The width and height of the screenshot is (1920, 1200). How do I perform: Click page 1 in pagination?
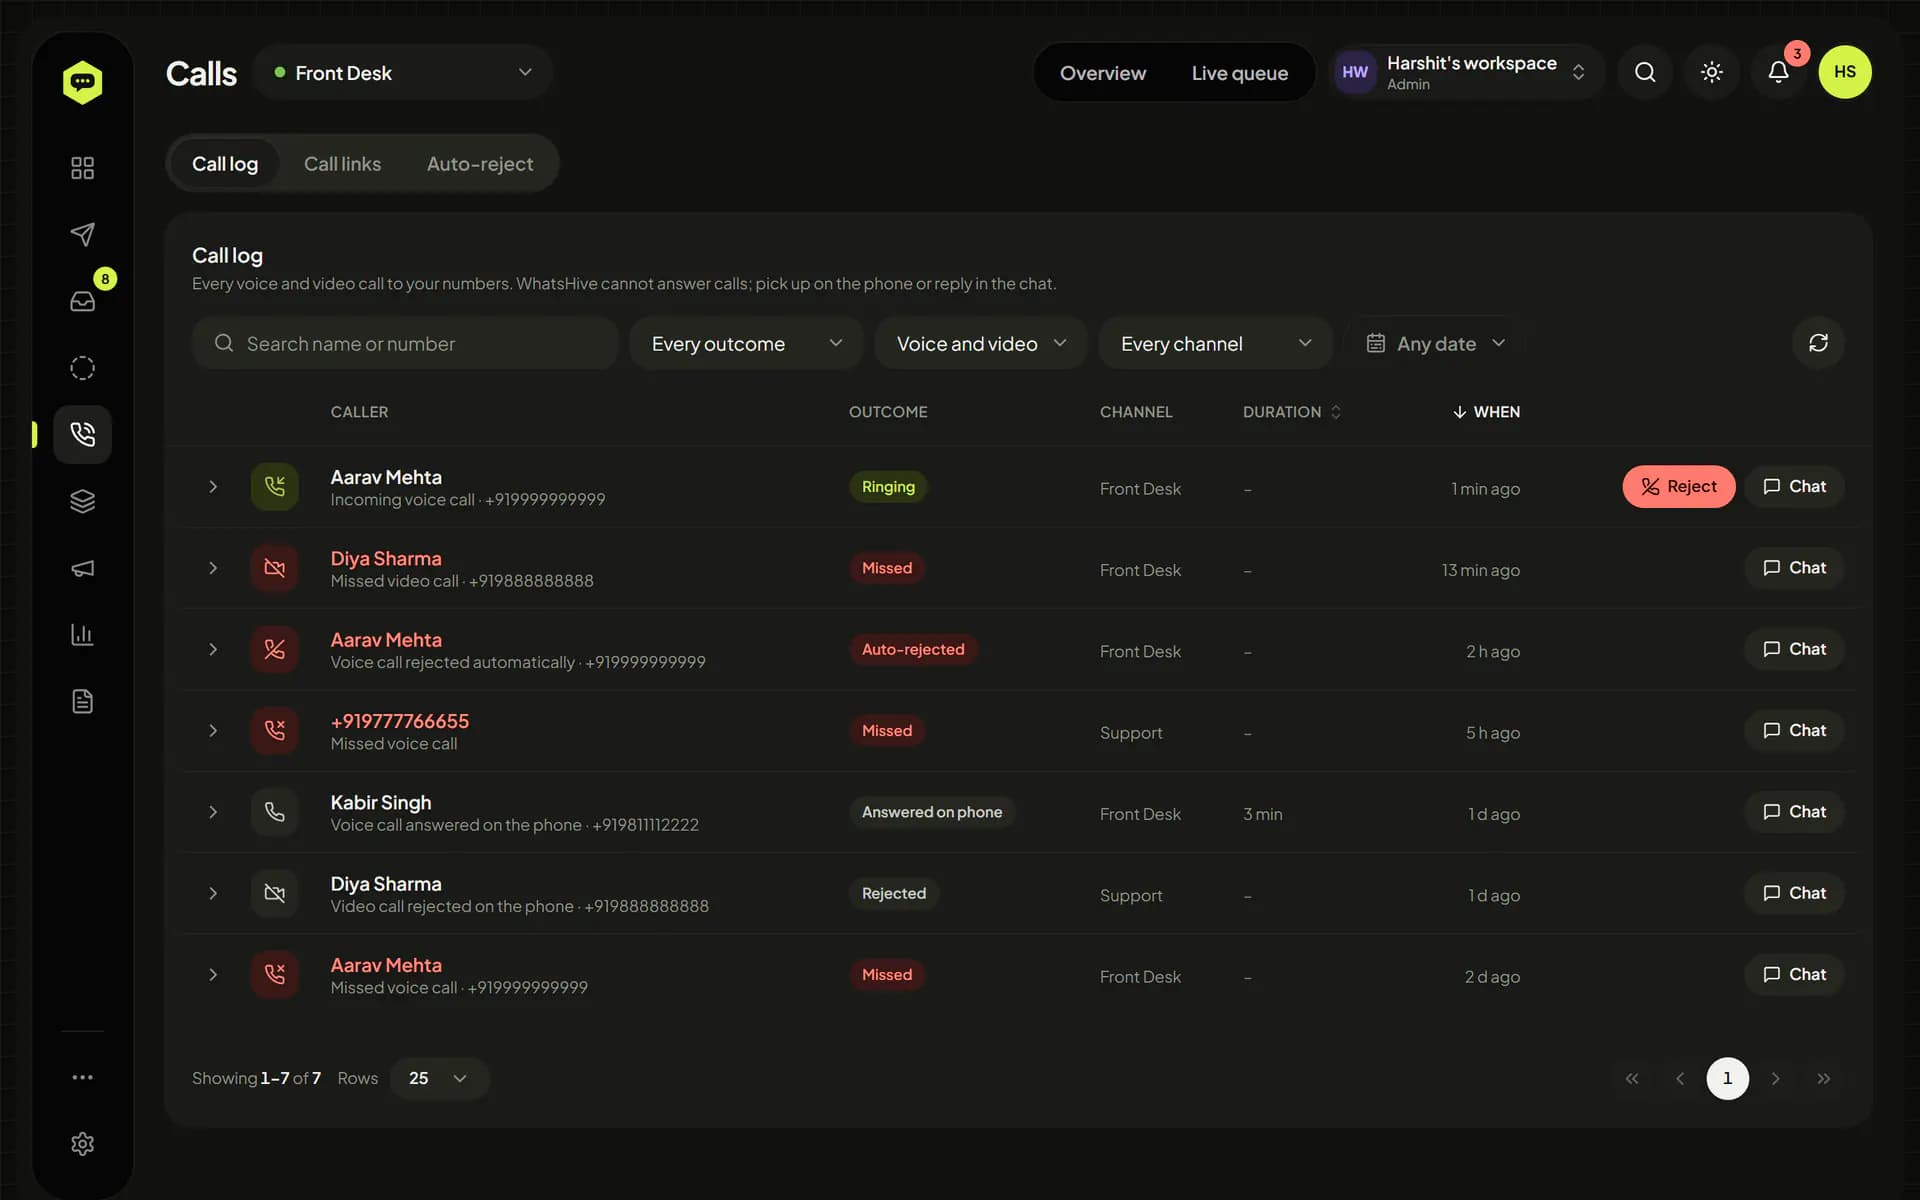pyautogui.click(x=1727, y=1078)
